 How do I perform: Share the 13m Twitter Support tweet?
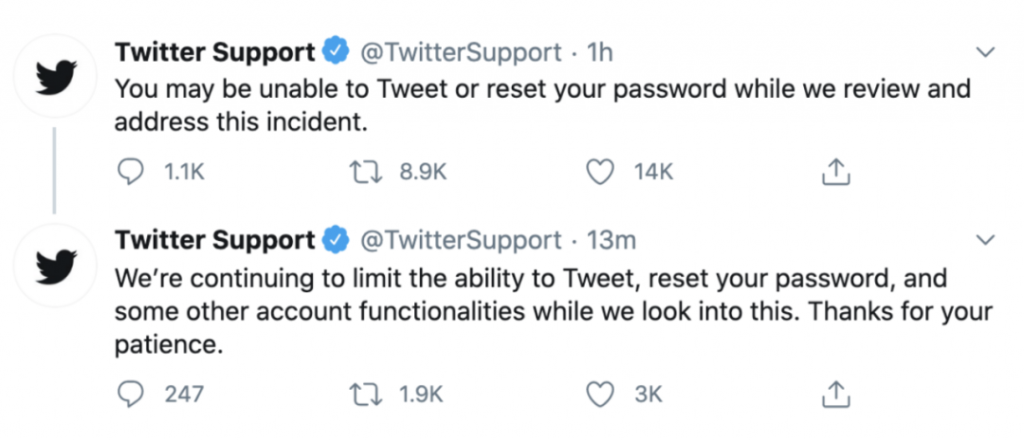tap(835, 394)
